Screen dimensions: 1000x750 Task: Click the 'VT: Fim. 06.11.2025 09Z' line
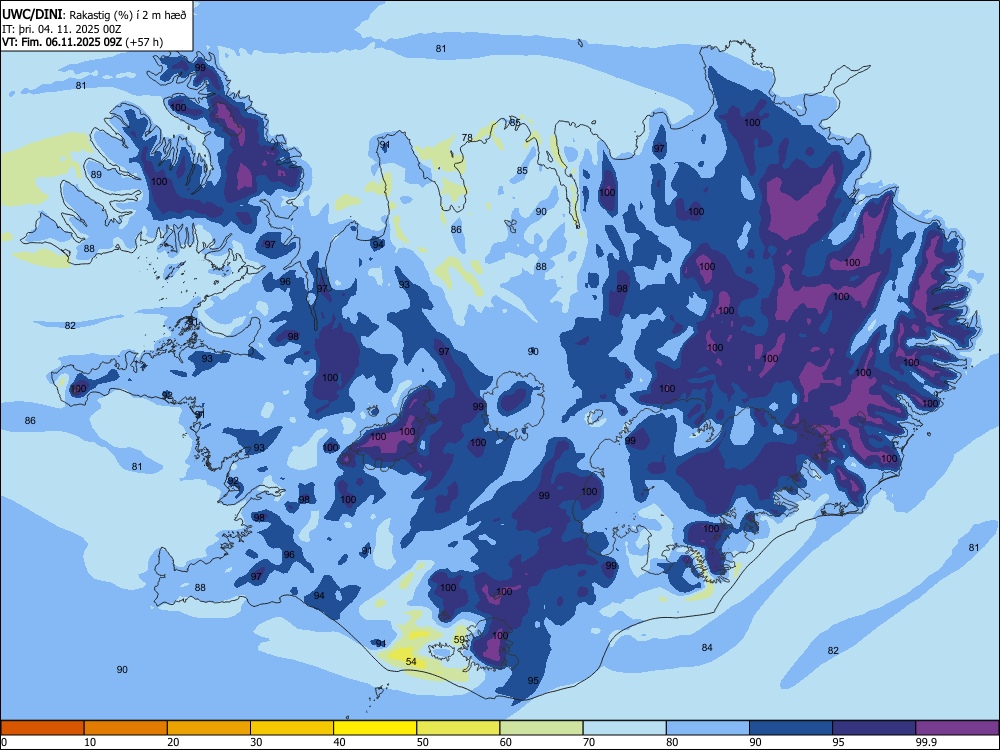62,42
